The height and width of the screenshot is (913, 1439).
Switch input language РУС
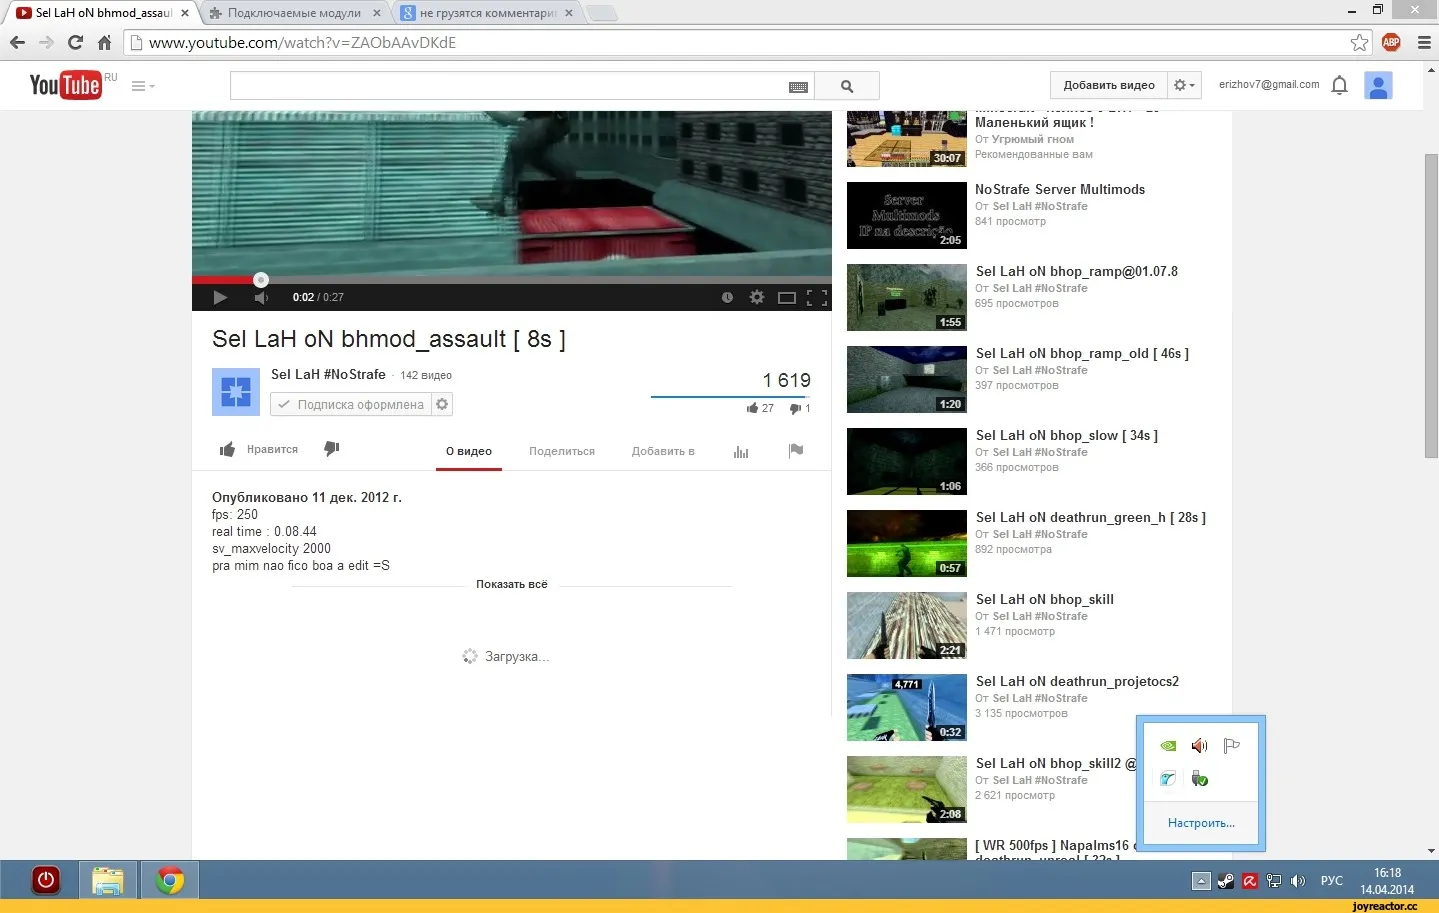[x=1332, y=881]
